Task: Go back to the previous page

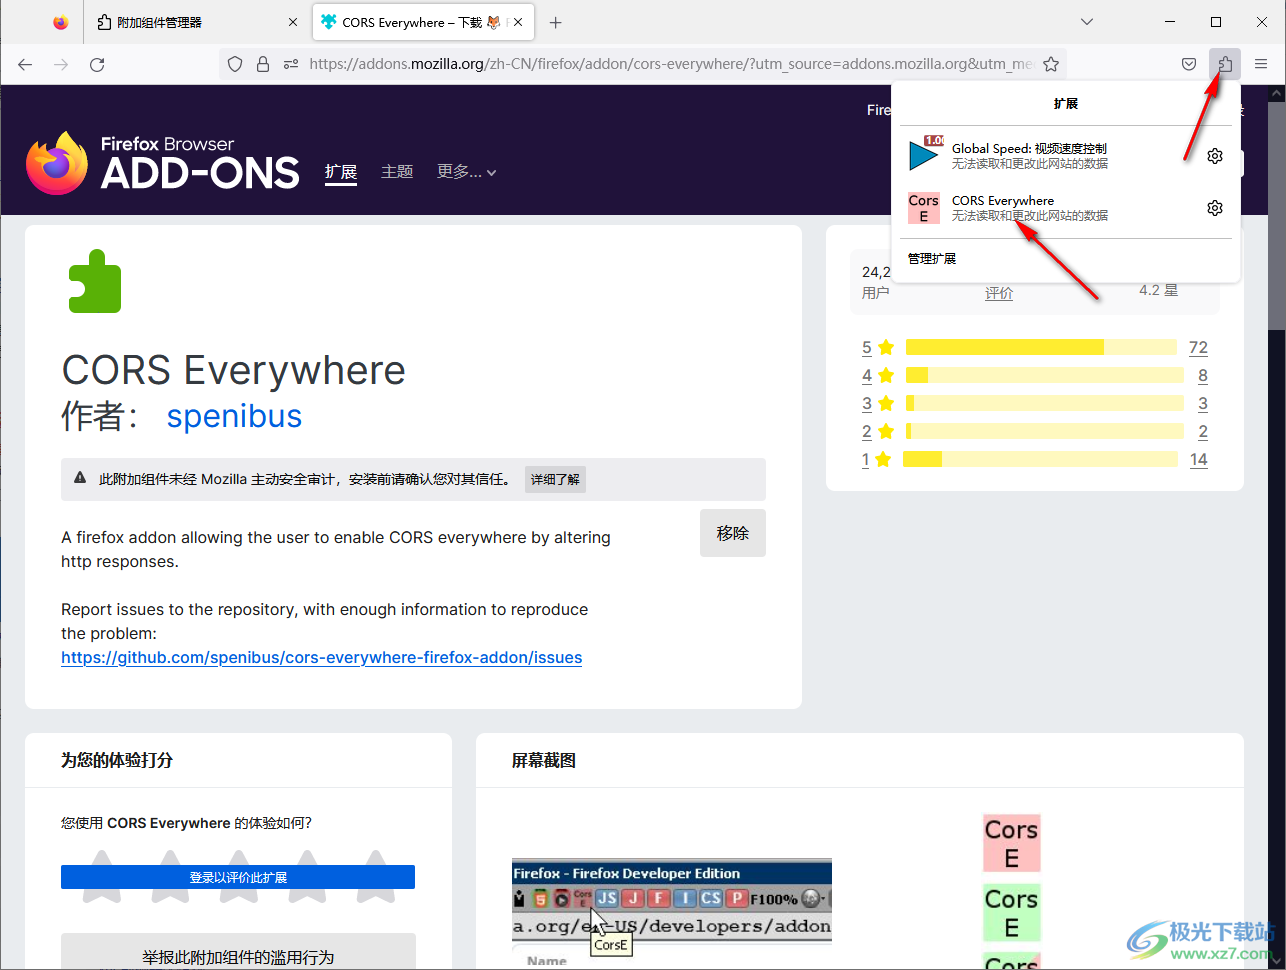Action: 25,64
